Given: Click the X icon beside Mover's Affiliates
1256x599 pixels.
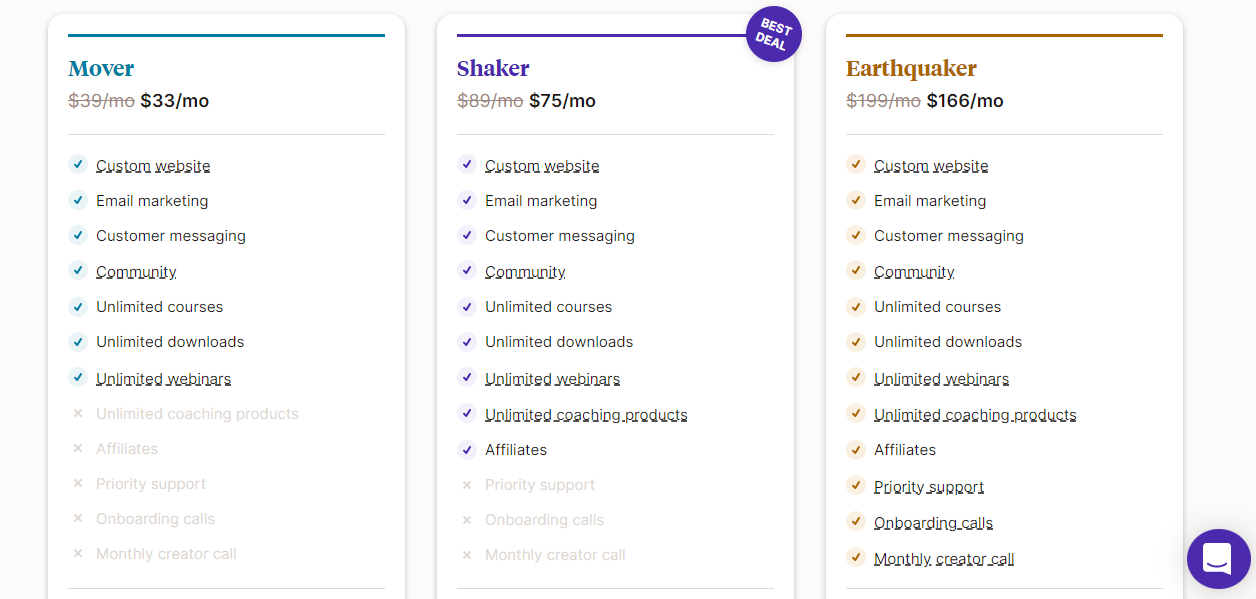Looking at the screenshot, I should 78,449.
